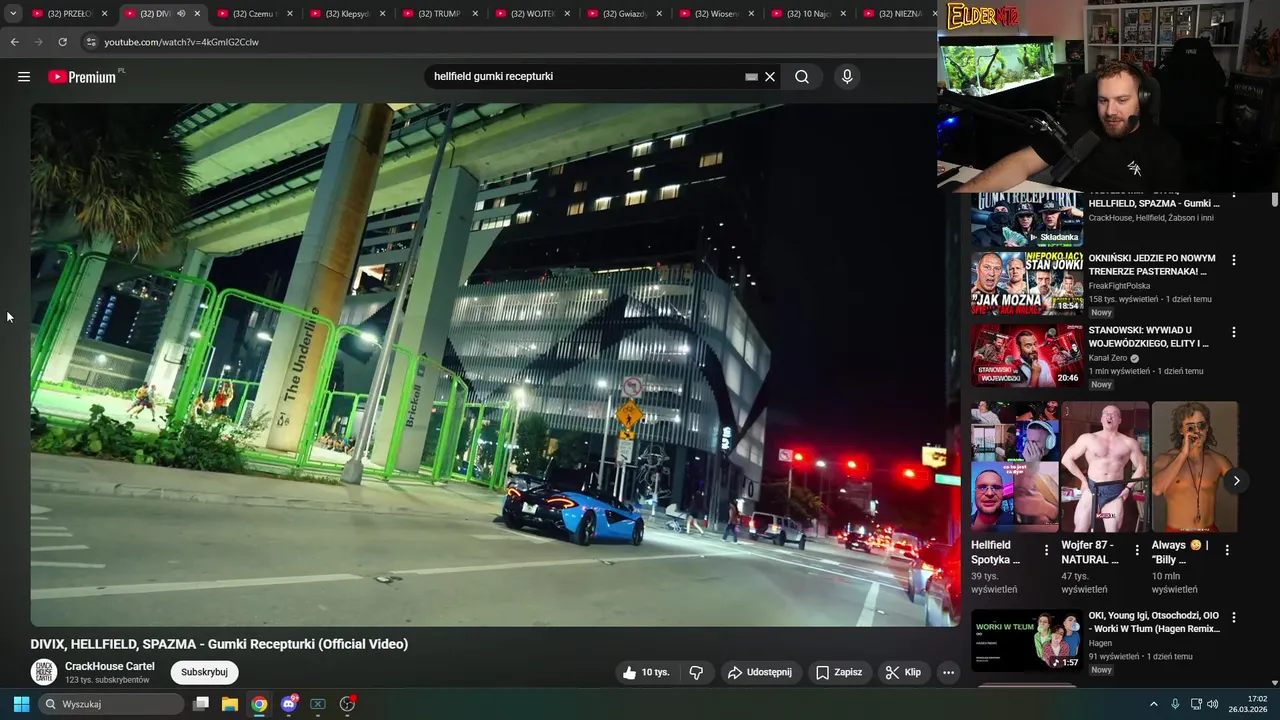Clear the search box with the X
Viewport: 1280px width, 720px height.
click(x=770, y=77)
